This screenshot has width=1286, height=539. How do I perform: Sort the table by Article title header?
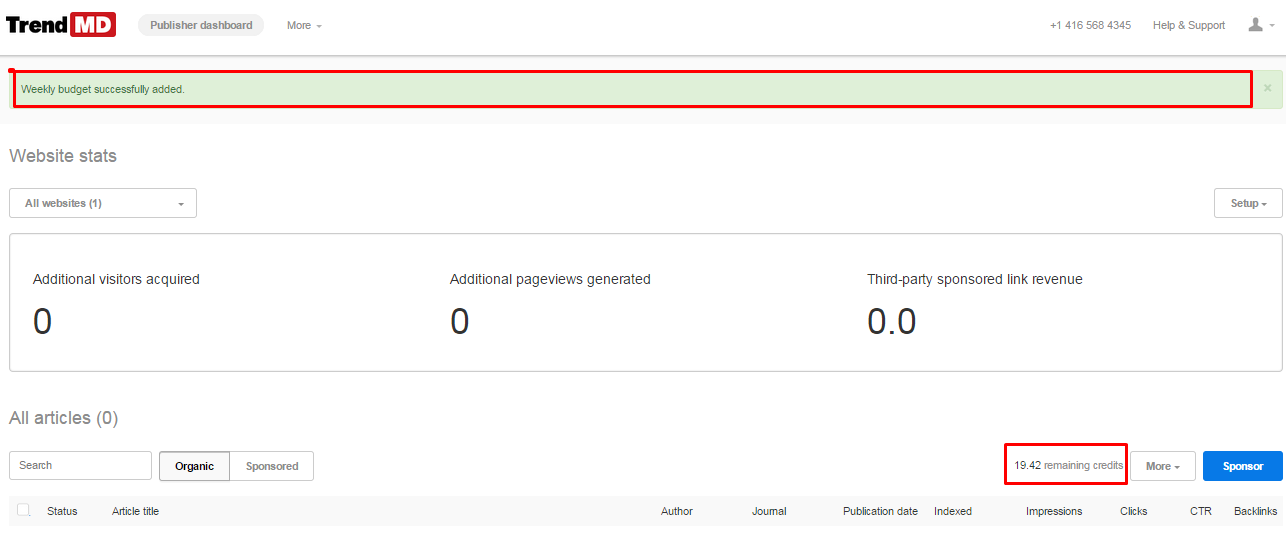[x=135, y=511]
